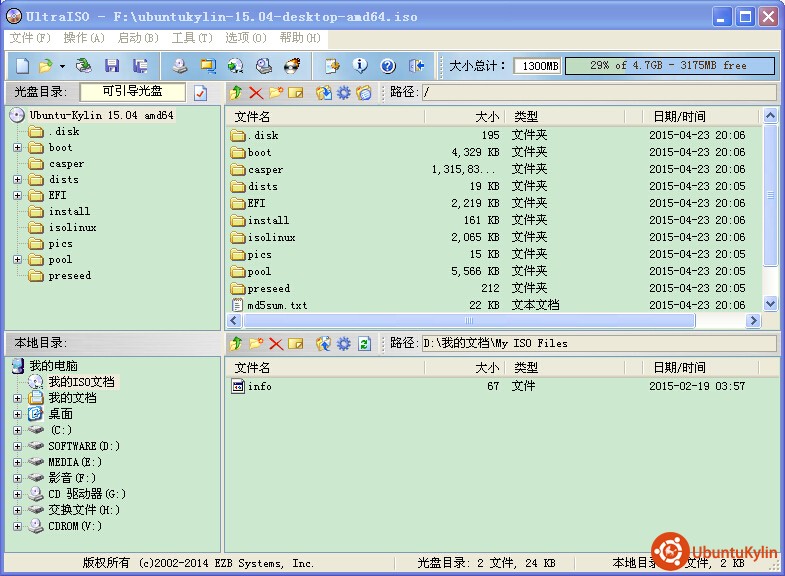Screen dimensions: 785x576
Task: Expand 桌面 node in local tree
Action: click(18, 414)
